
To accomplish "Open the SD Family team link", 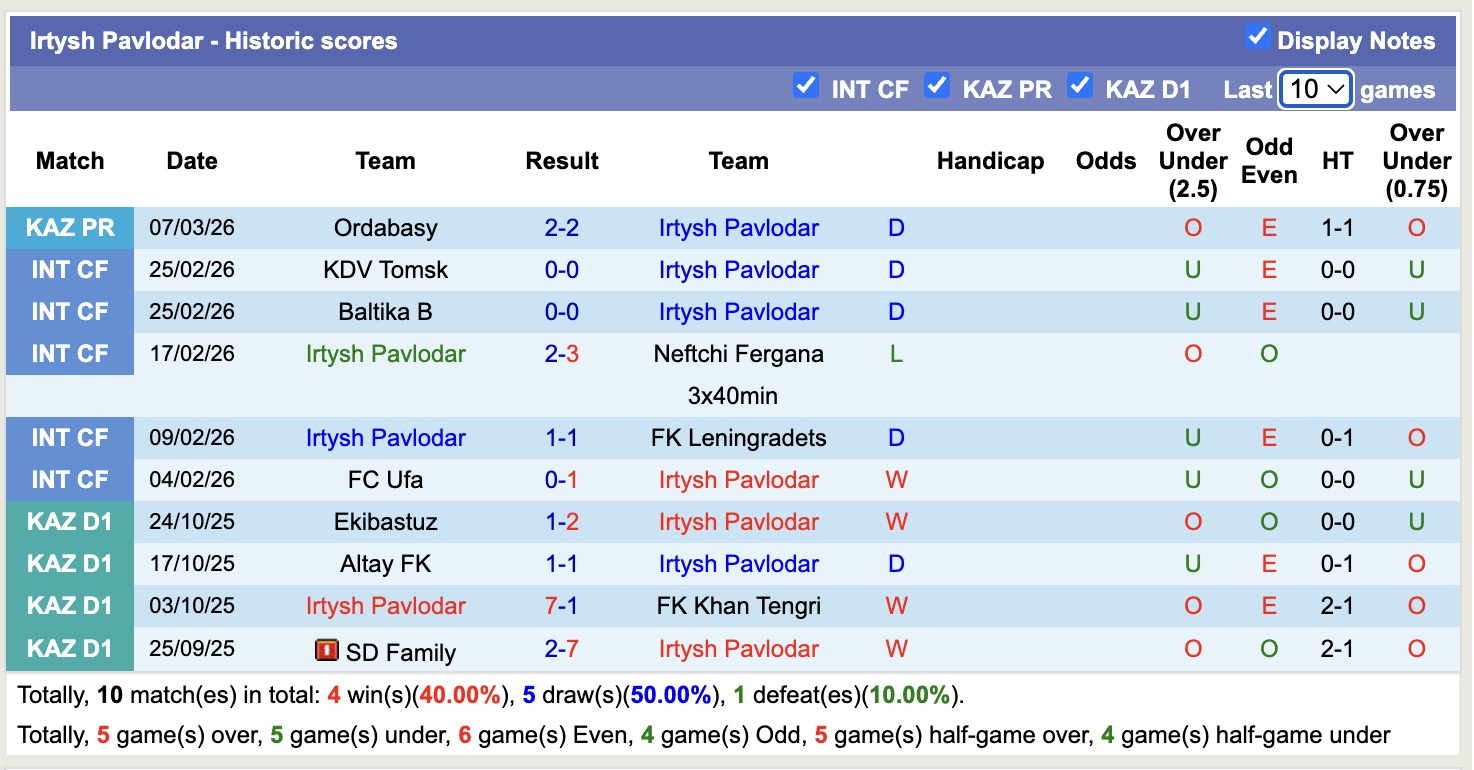I will pos(400,653).
